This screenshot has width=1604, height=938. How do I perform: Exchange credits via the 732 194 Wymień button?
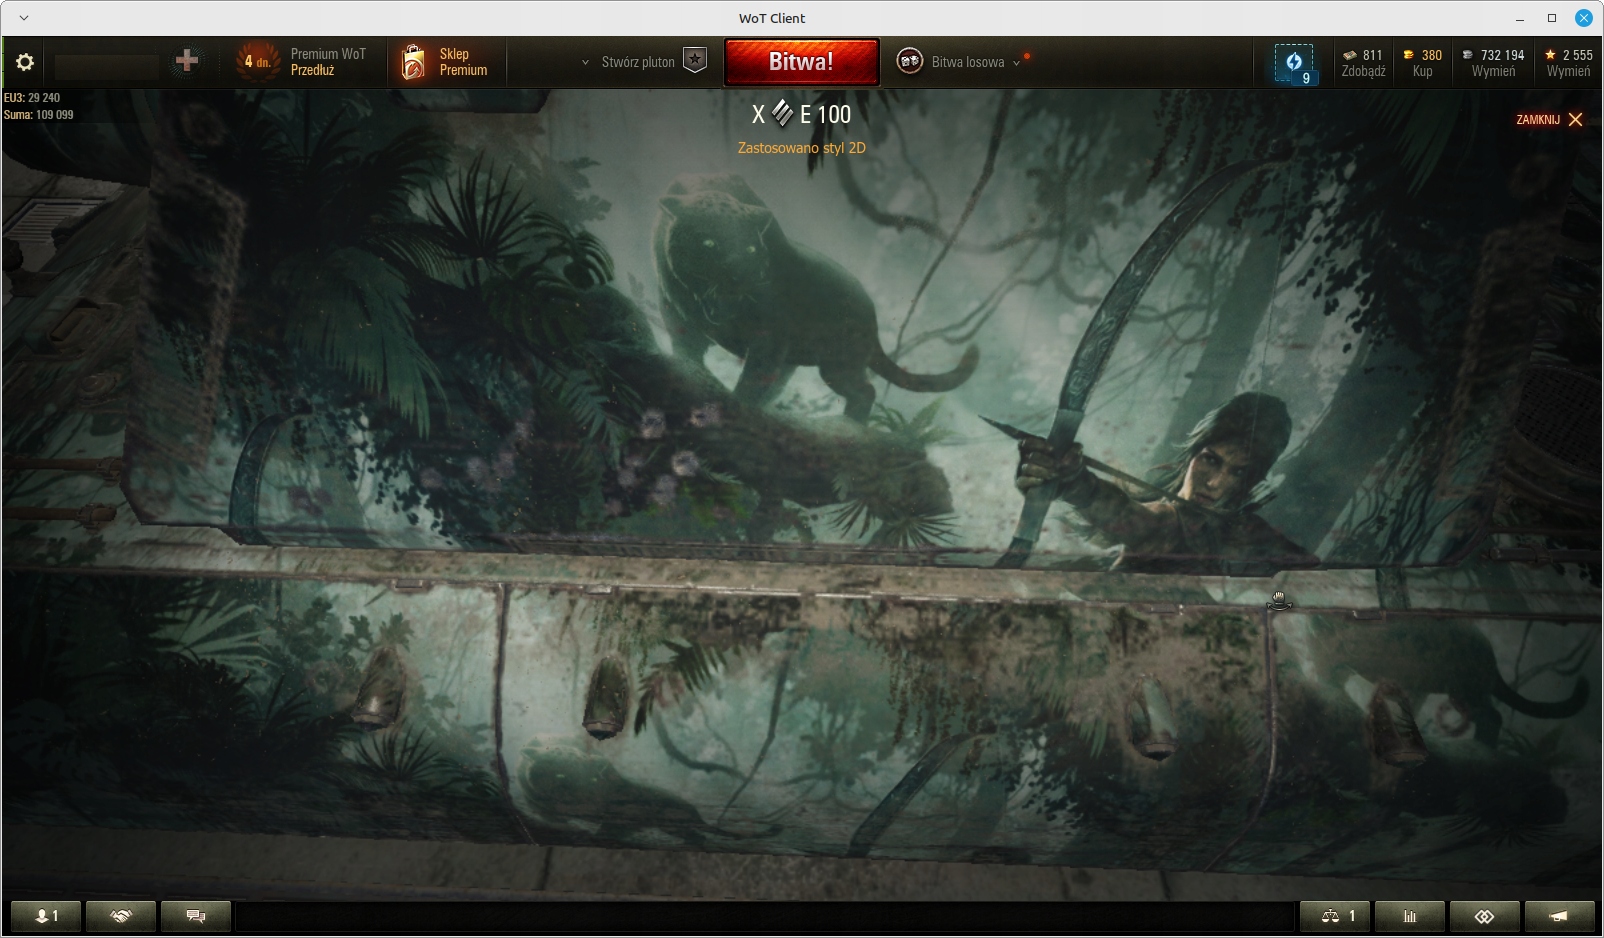[x=1493, y=63]
